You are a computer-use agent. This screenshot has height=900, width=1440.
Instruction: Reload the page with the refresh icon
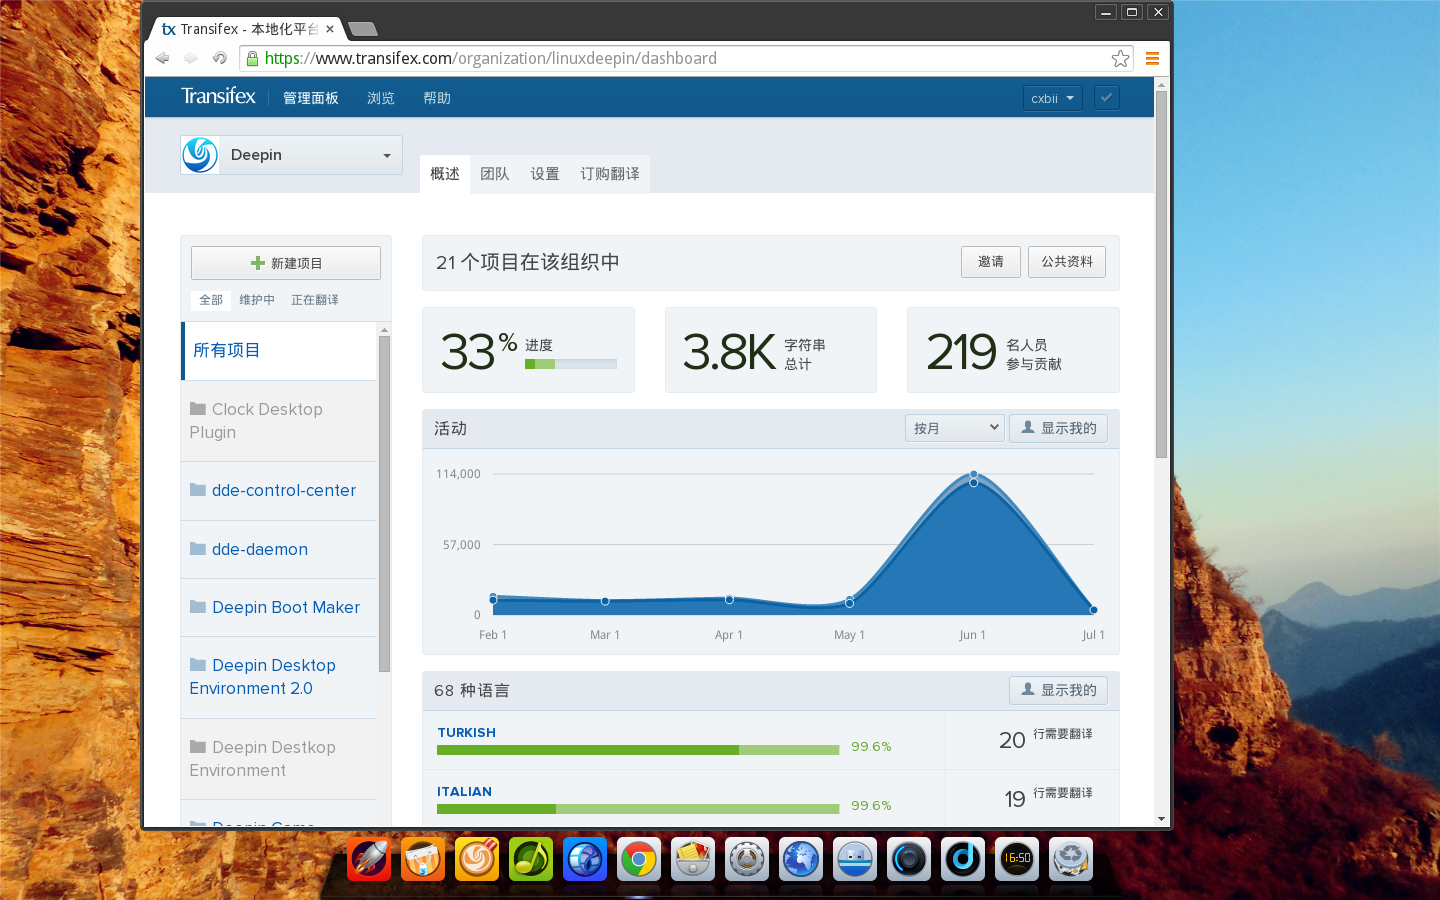point(219,58)
